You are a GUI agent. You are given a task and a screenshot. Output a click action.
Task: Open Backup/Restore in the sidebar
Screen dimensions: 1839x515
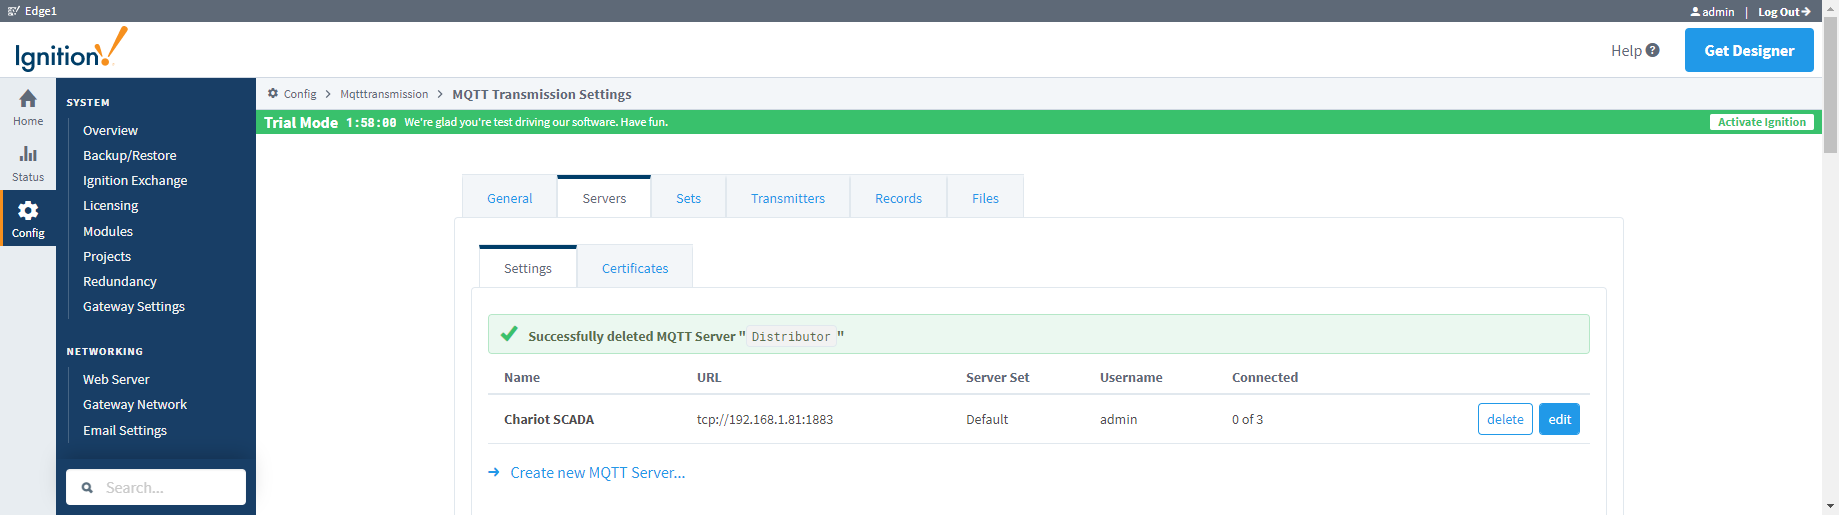tap(130, 155)
